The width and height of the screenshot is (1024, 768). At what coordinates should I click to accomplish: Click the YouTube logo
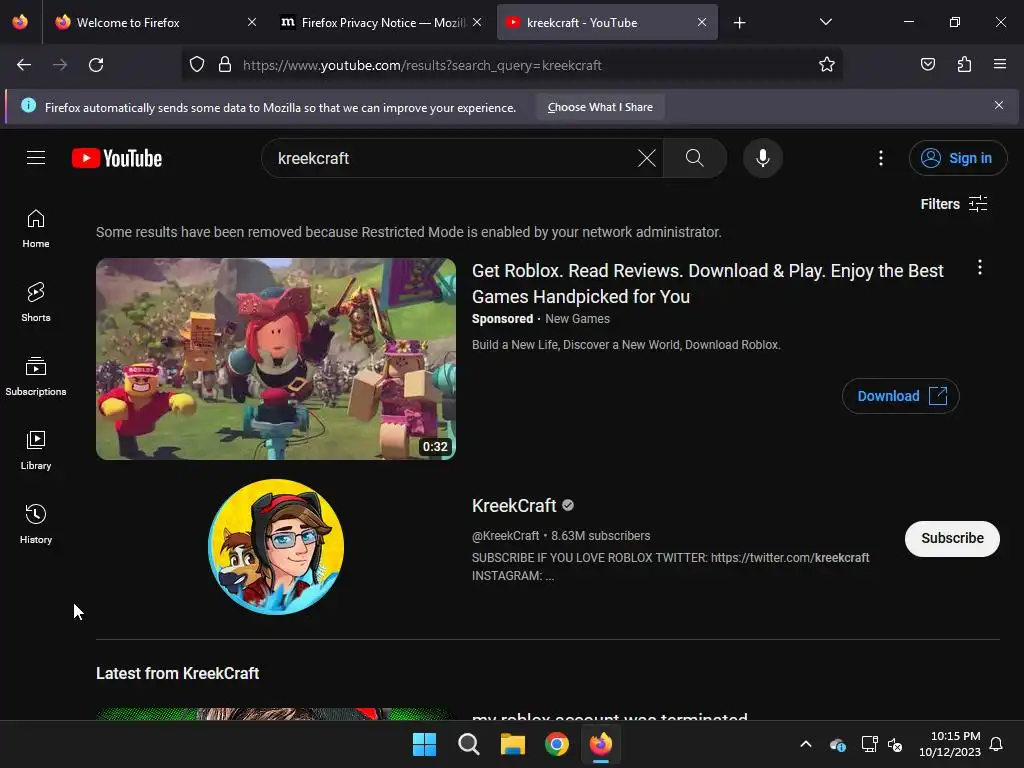click(x=117, y=158)
